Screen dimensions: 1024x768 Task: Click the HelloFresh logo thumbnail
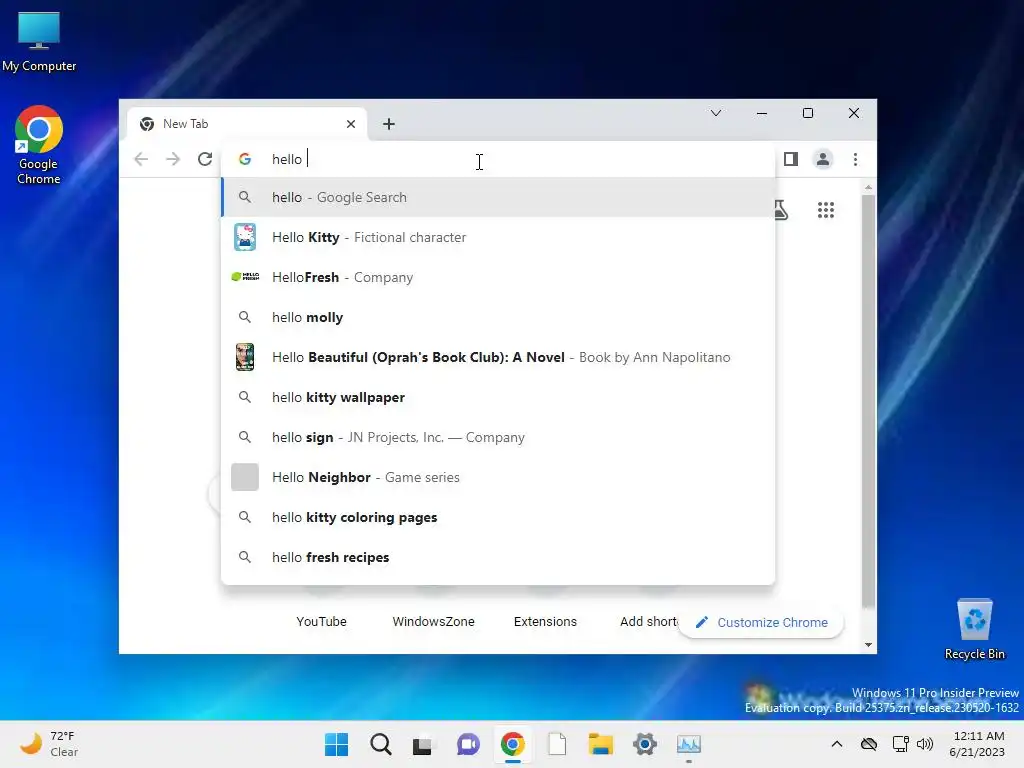click(x=245, y=277)
